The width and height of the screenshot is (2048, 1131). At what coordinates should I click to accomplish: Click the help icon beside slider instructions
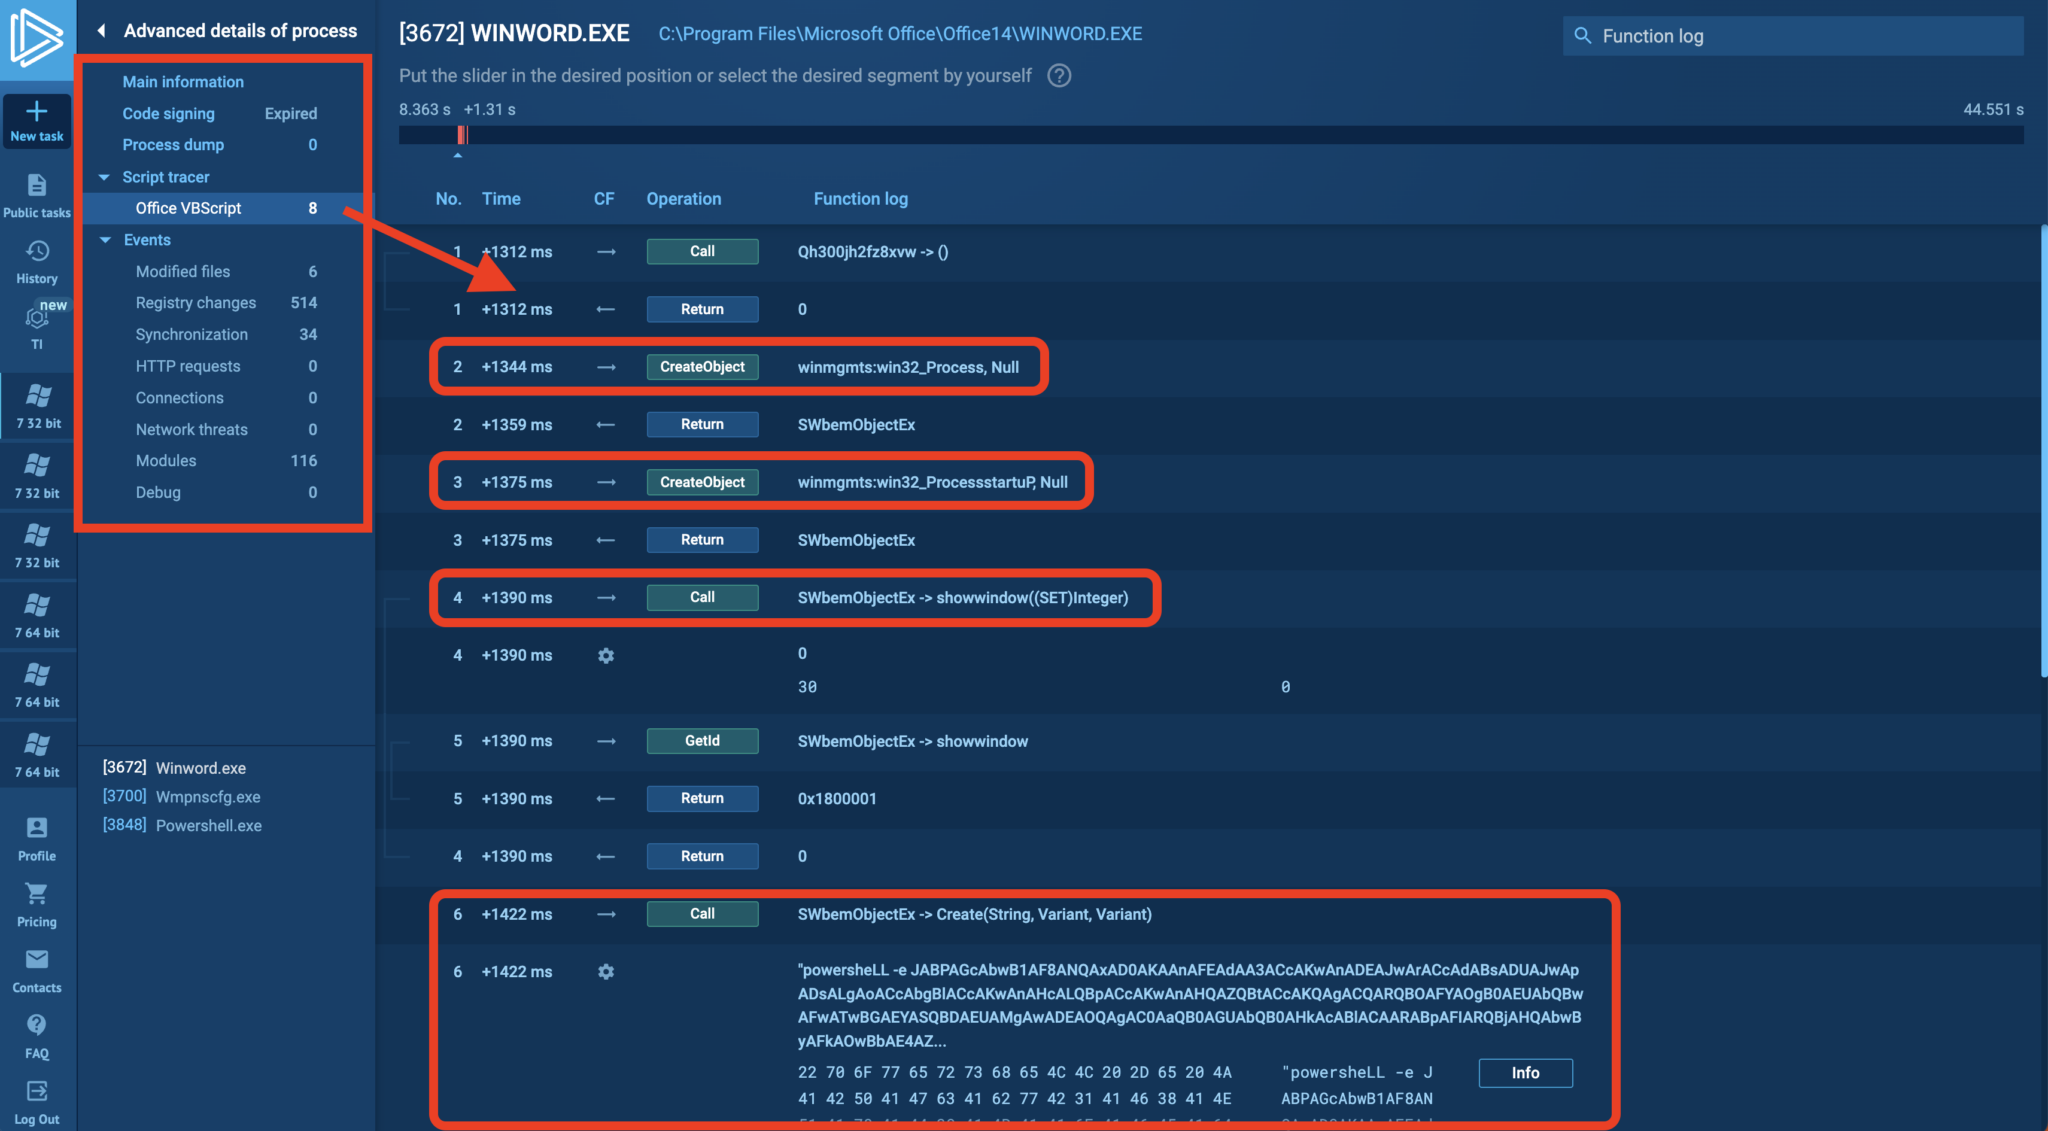[x=1059, y=76]
